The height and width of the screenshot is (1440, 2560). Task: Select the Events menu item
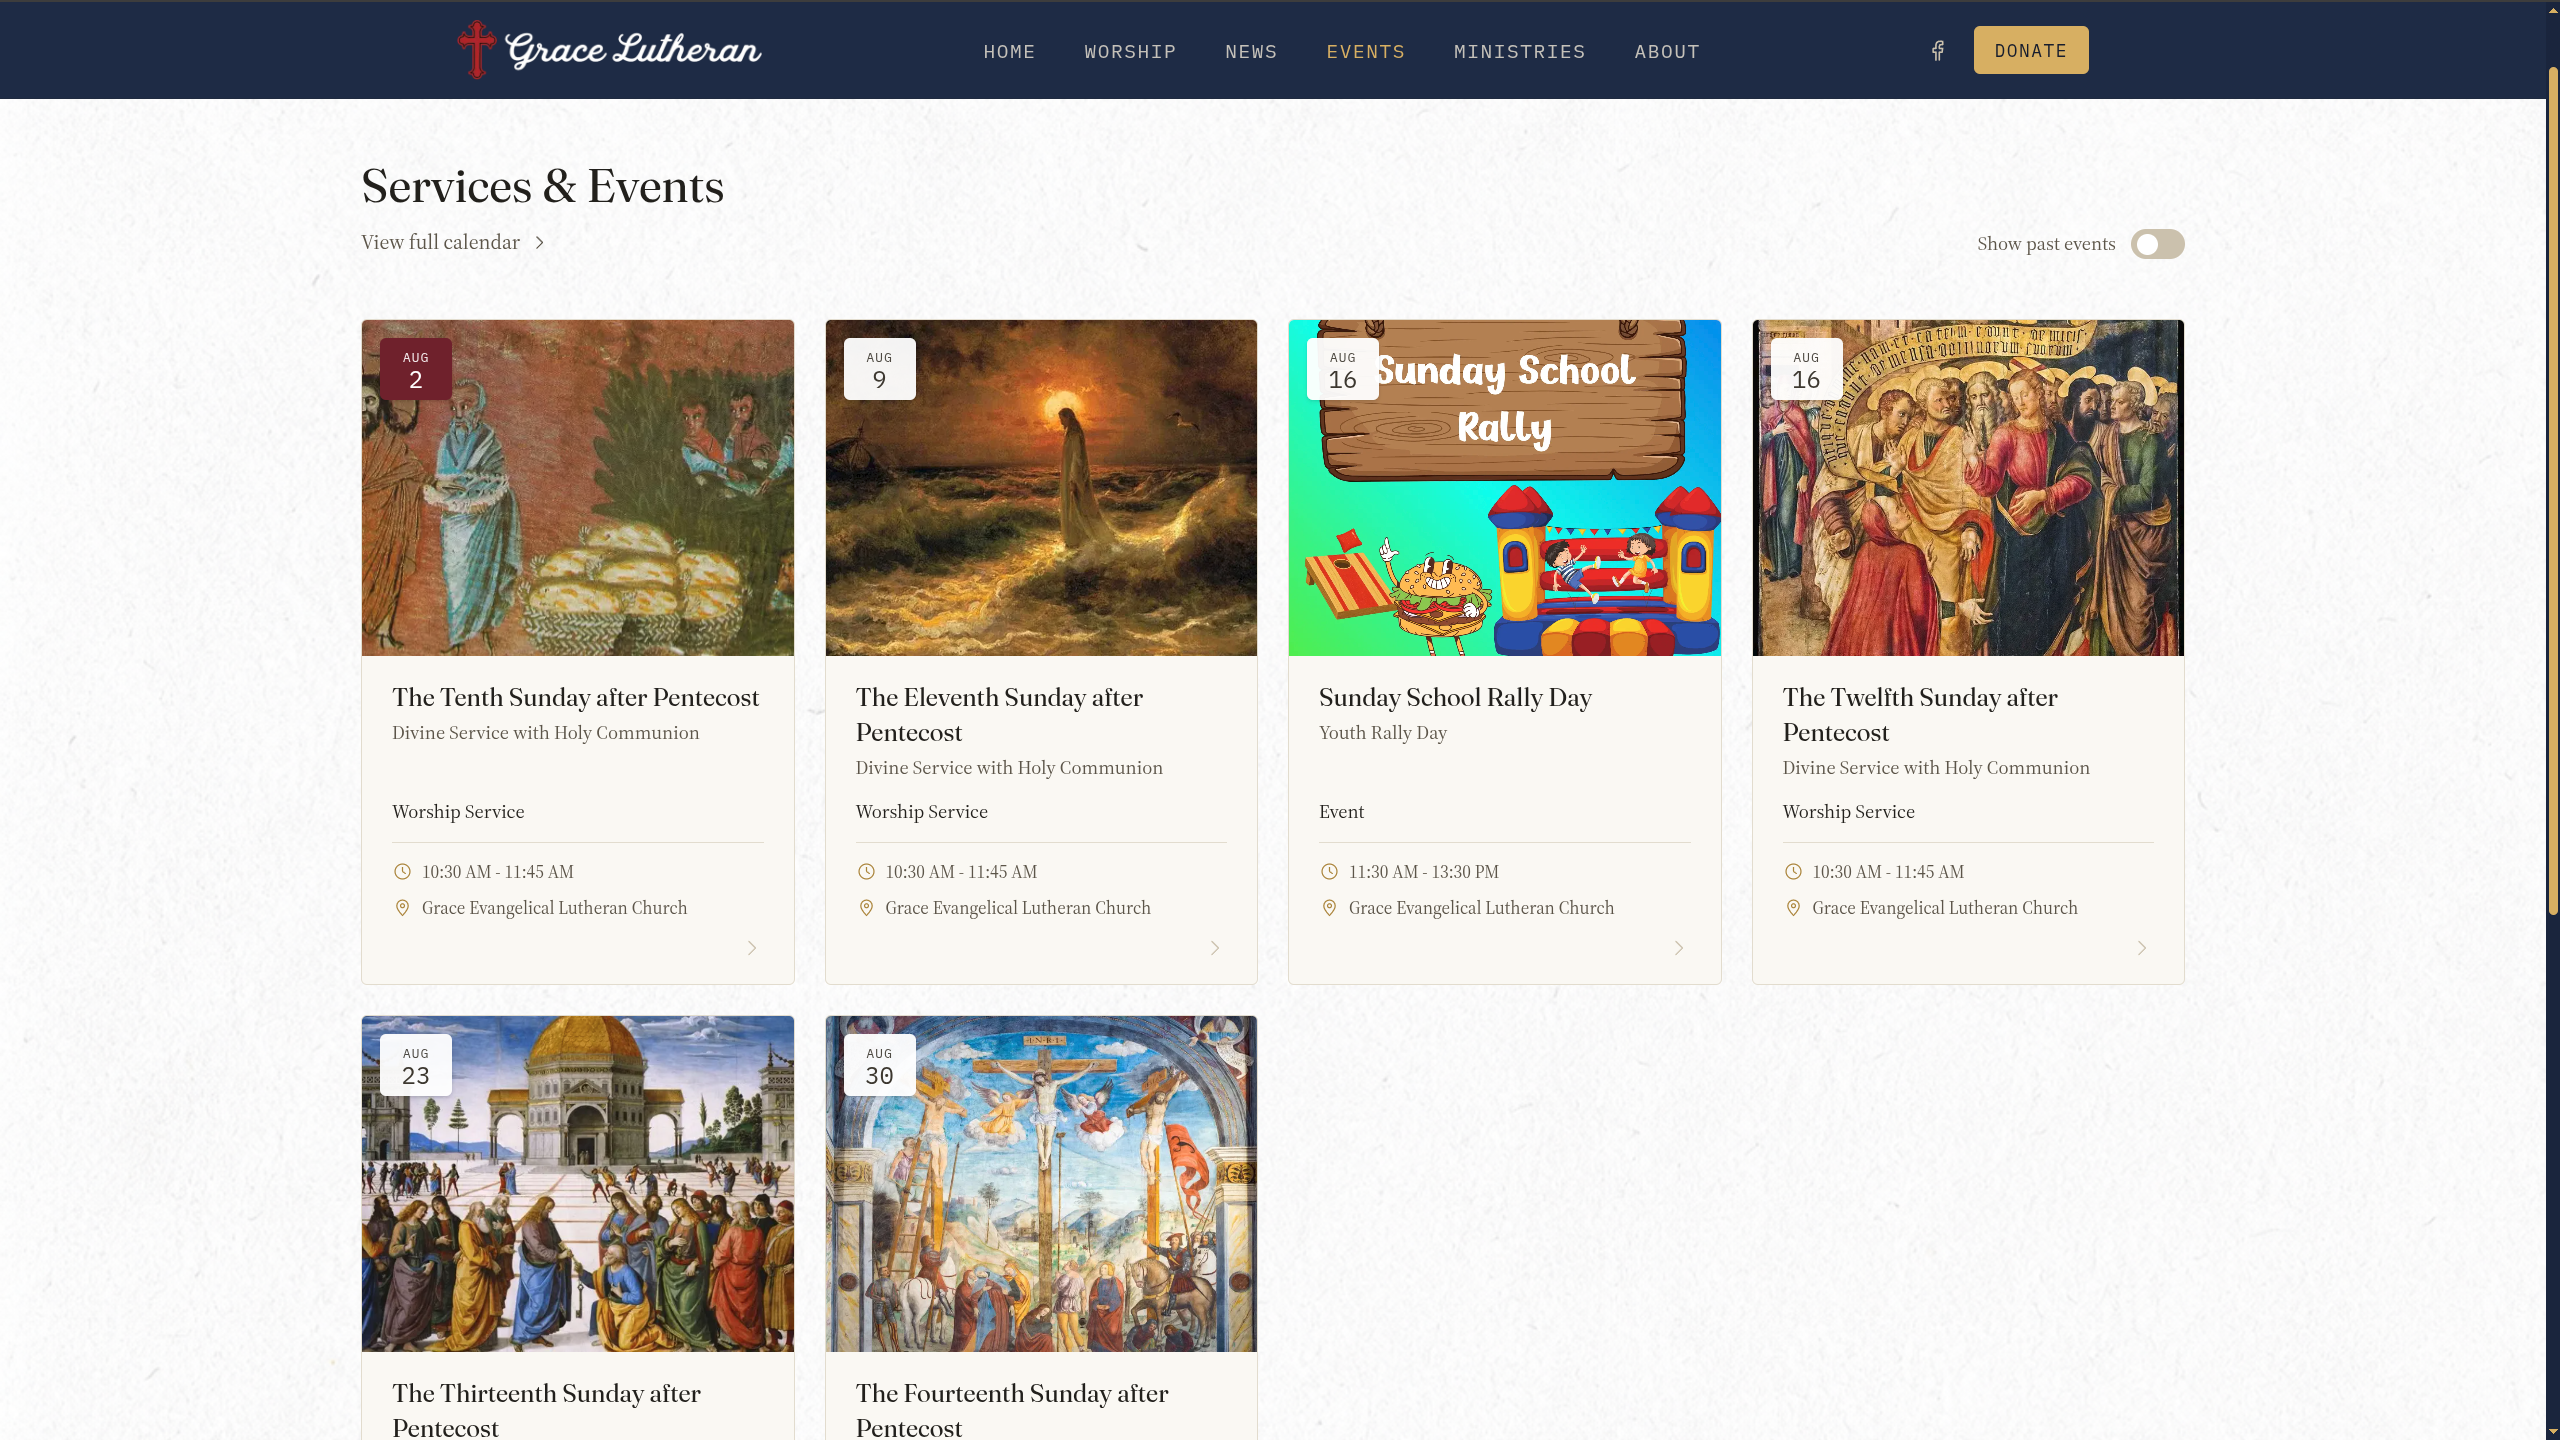tap(1365, 51)
